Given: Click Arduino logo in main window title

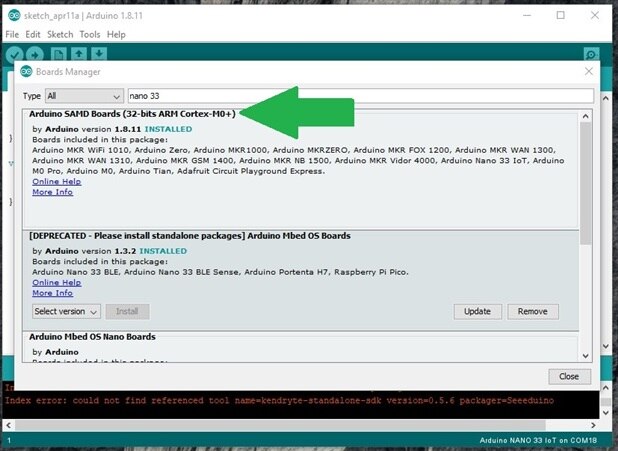Looking at the screenshot, I should pyautogui.click(x=14, y=15).
